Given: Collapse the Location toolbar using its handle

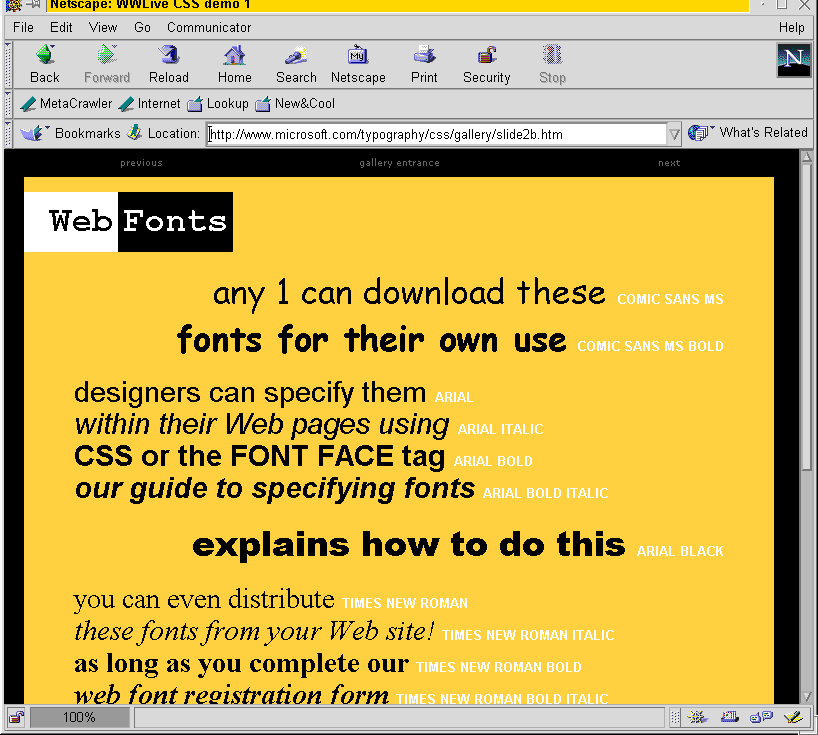Looking at the screenshot, I should (x=8, y=134).
